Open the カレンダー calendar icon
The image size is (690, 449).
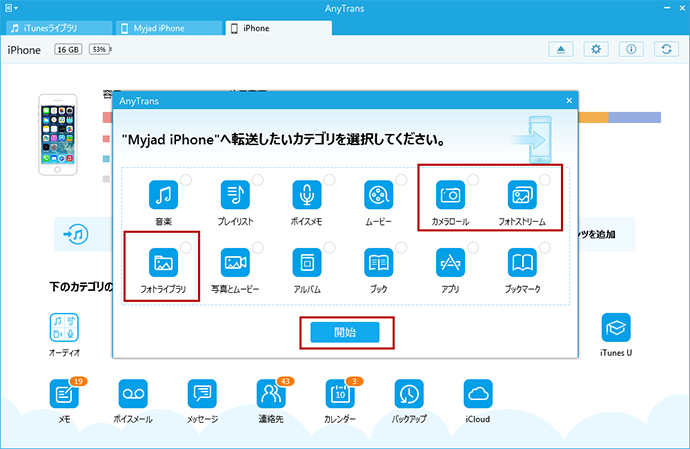click(x=340, y=394)
